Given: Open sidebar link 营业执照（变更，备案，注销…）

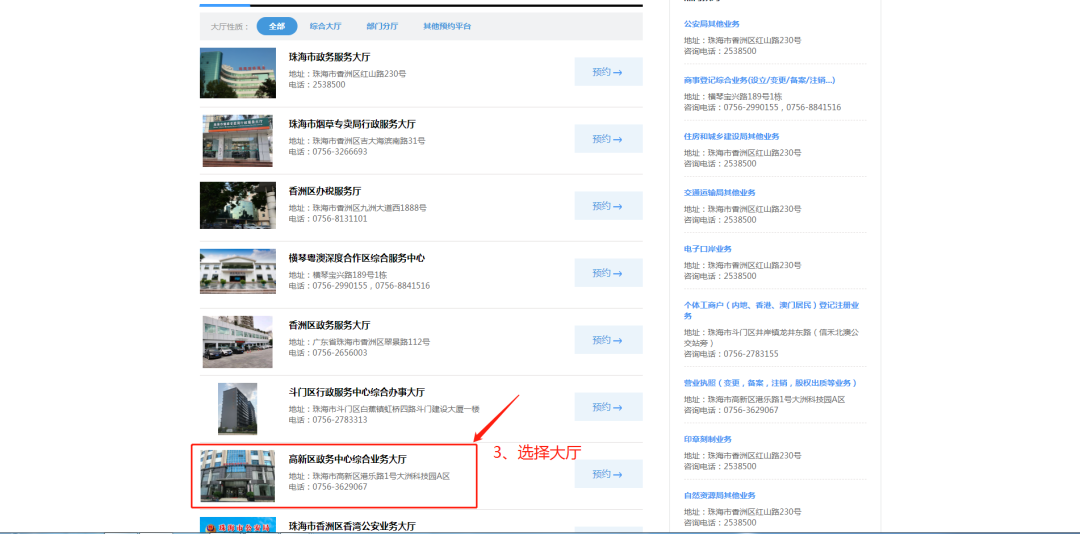Looking at the screenshot, I should pyautogui.click(x=770, y=382).
